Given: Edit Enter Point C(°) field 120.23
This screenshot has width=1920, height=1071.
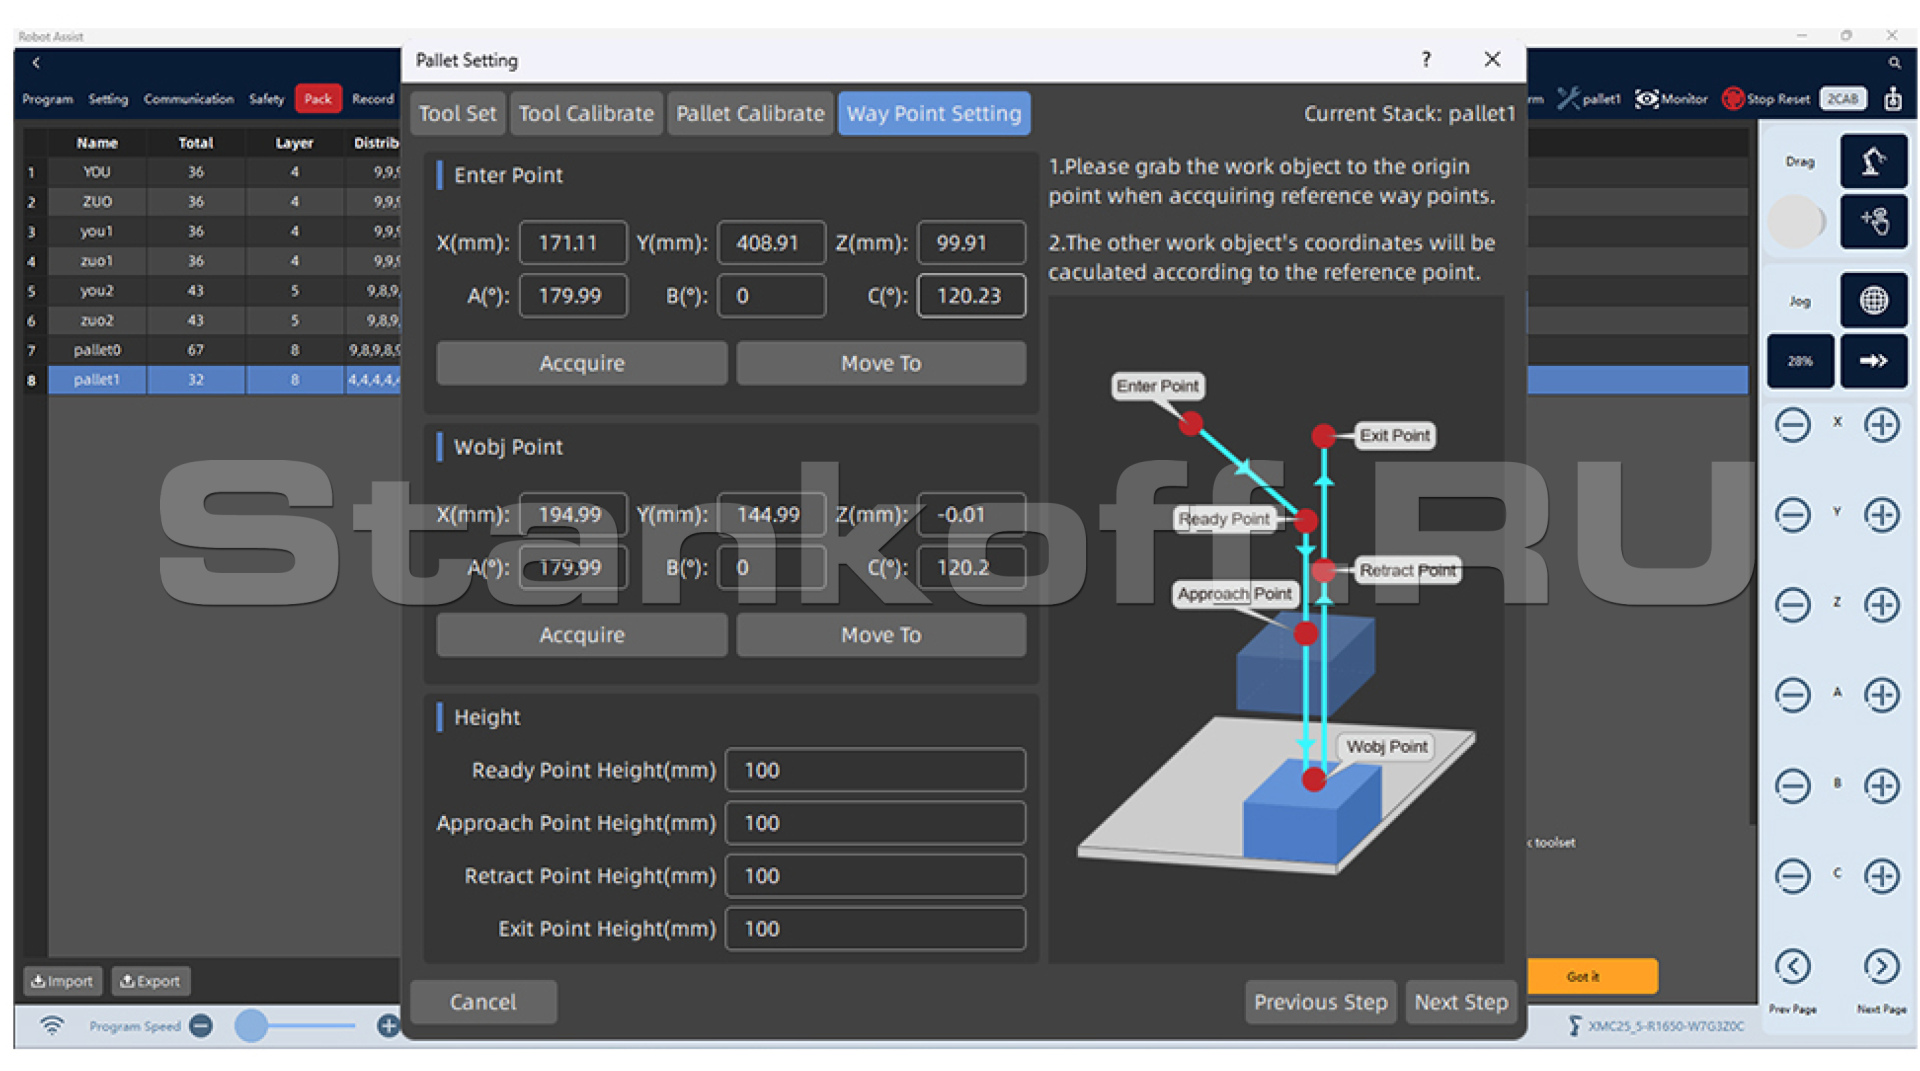Looking at the screenshot, I should [972, 296].
